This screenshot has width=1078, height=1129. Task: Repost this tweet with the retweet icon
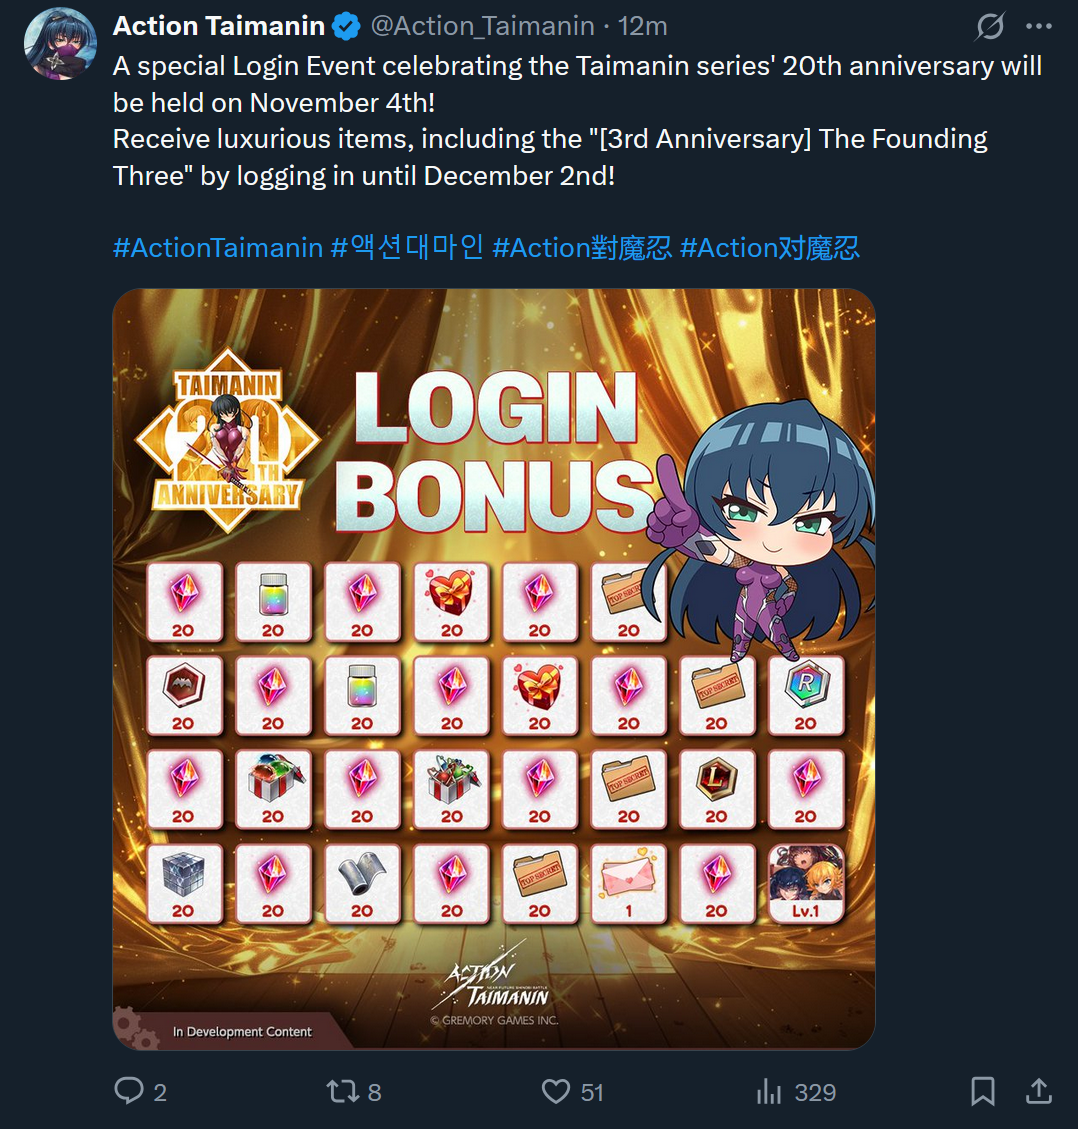pos(343,1091)
